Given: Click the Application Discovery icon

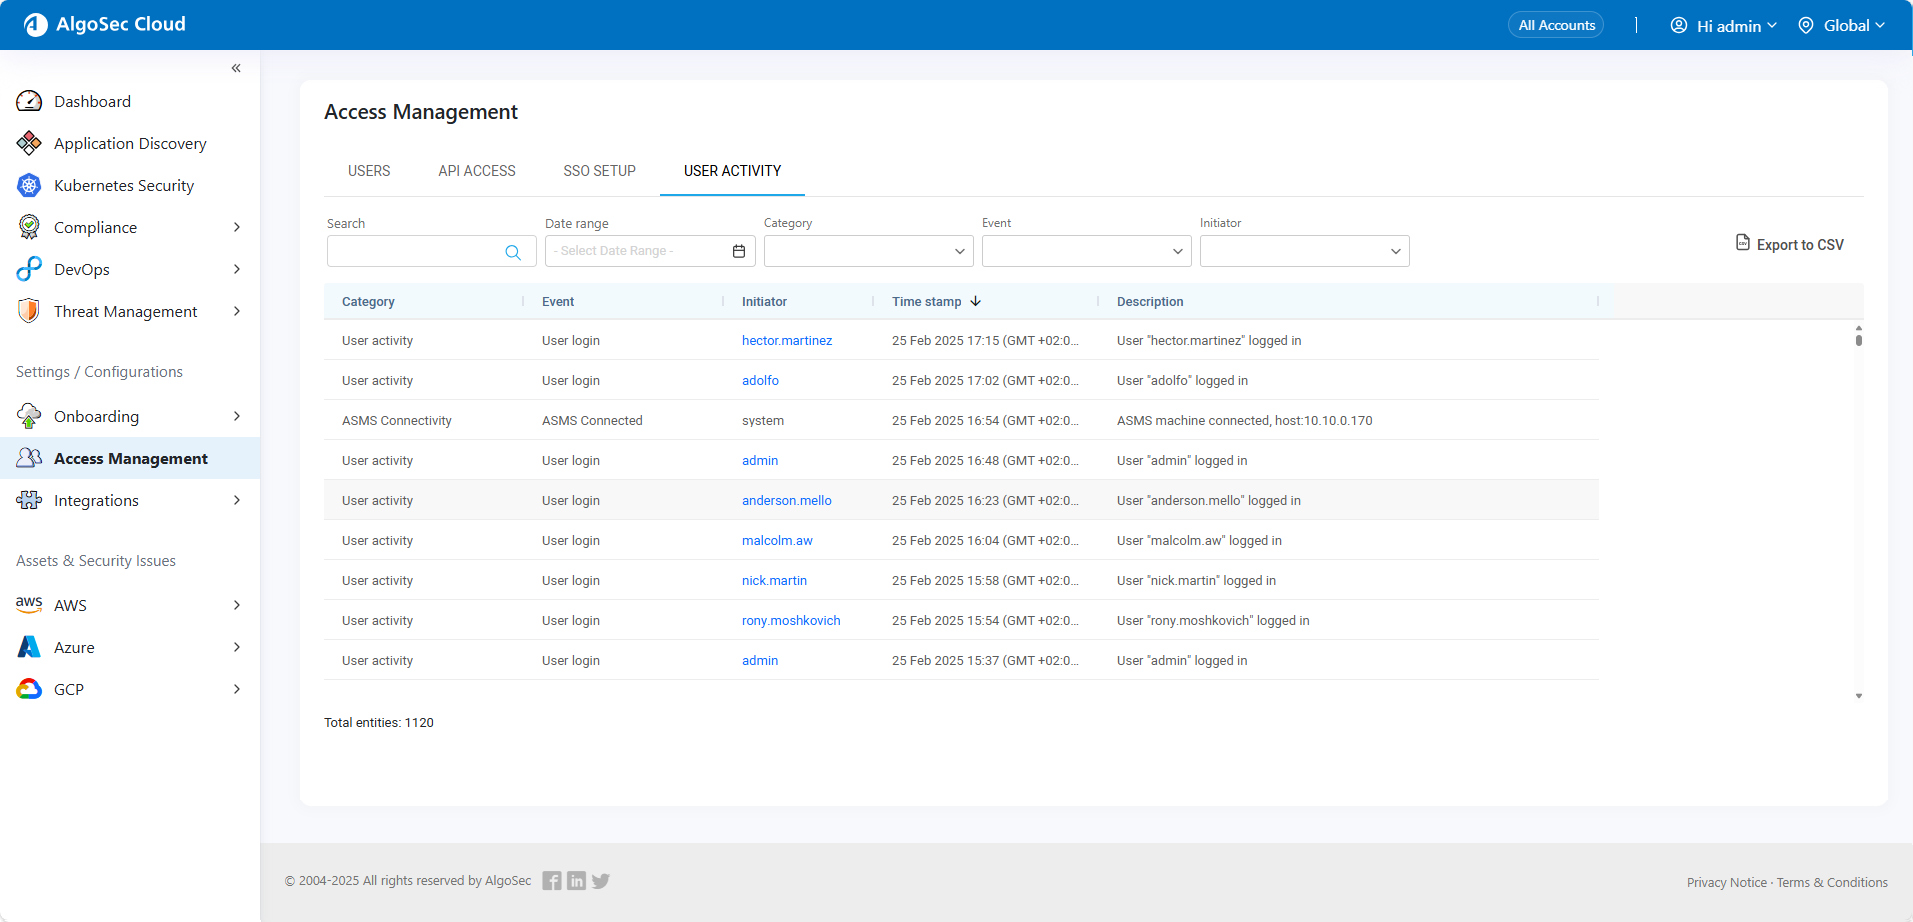Looking at the screenshot, I should coord(29,143).
